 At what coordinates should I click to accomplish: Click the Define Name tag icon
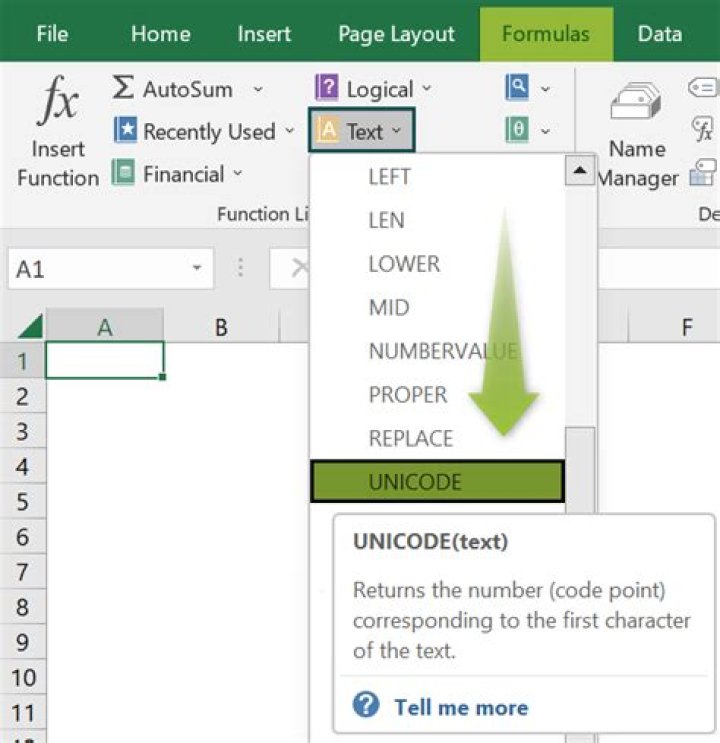click(702, 88)
